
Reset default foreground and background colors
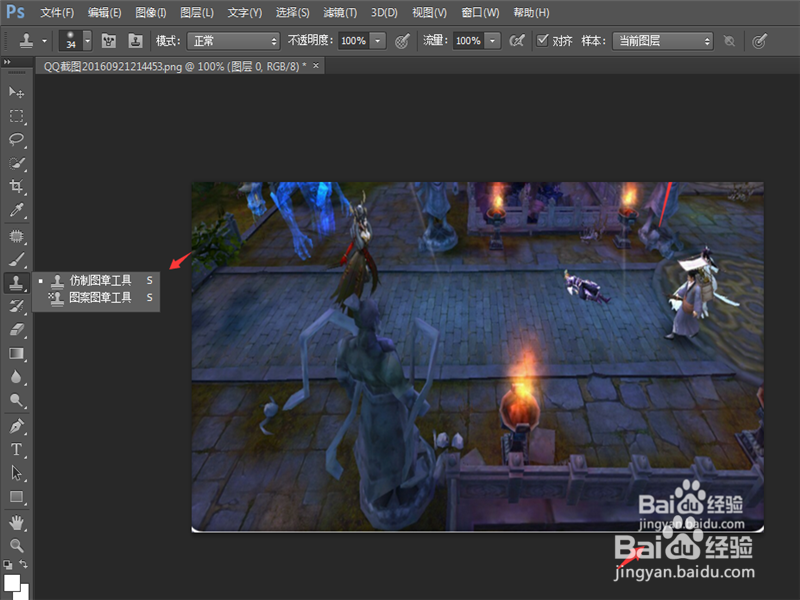pos(8,564)
